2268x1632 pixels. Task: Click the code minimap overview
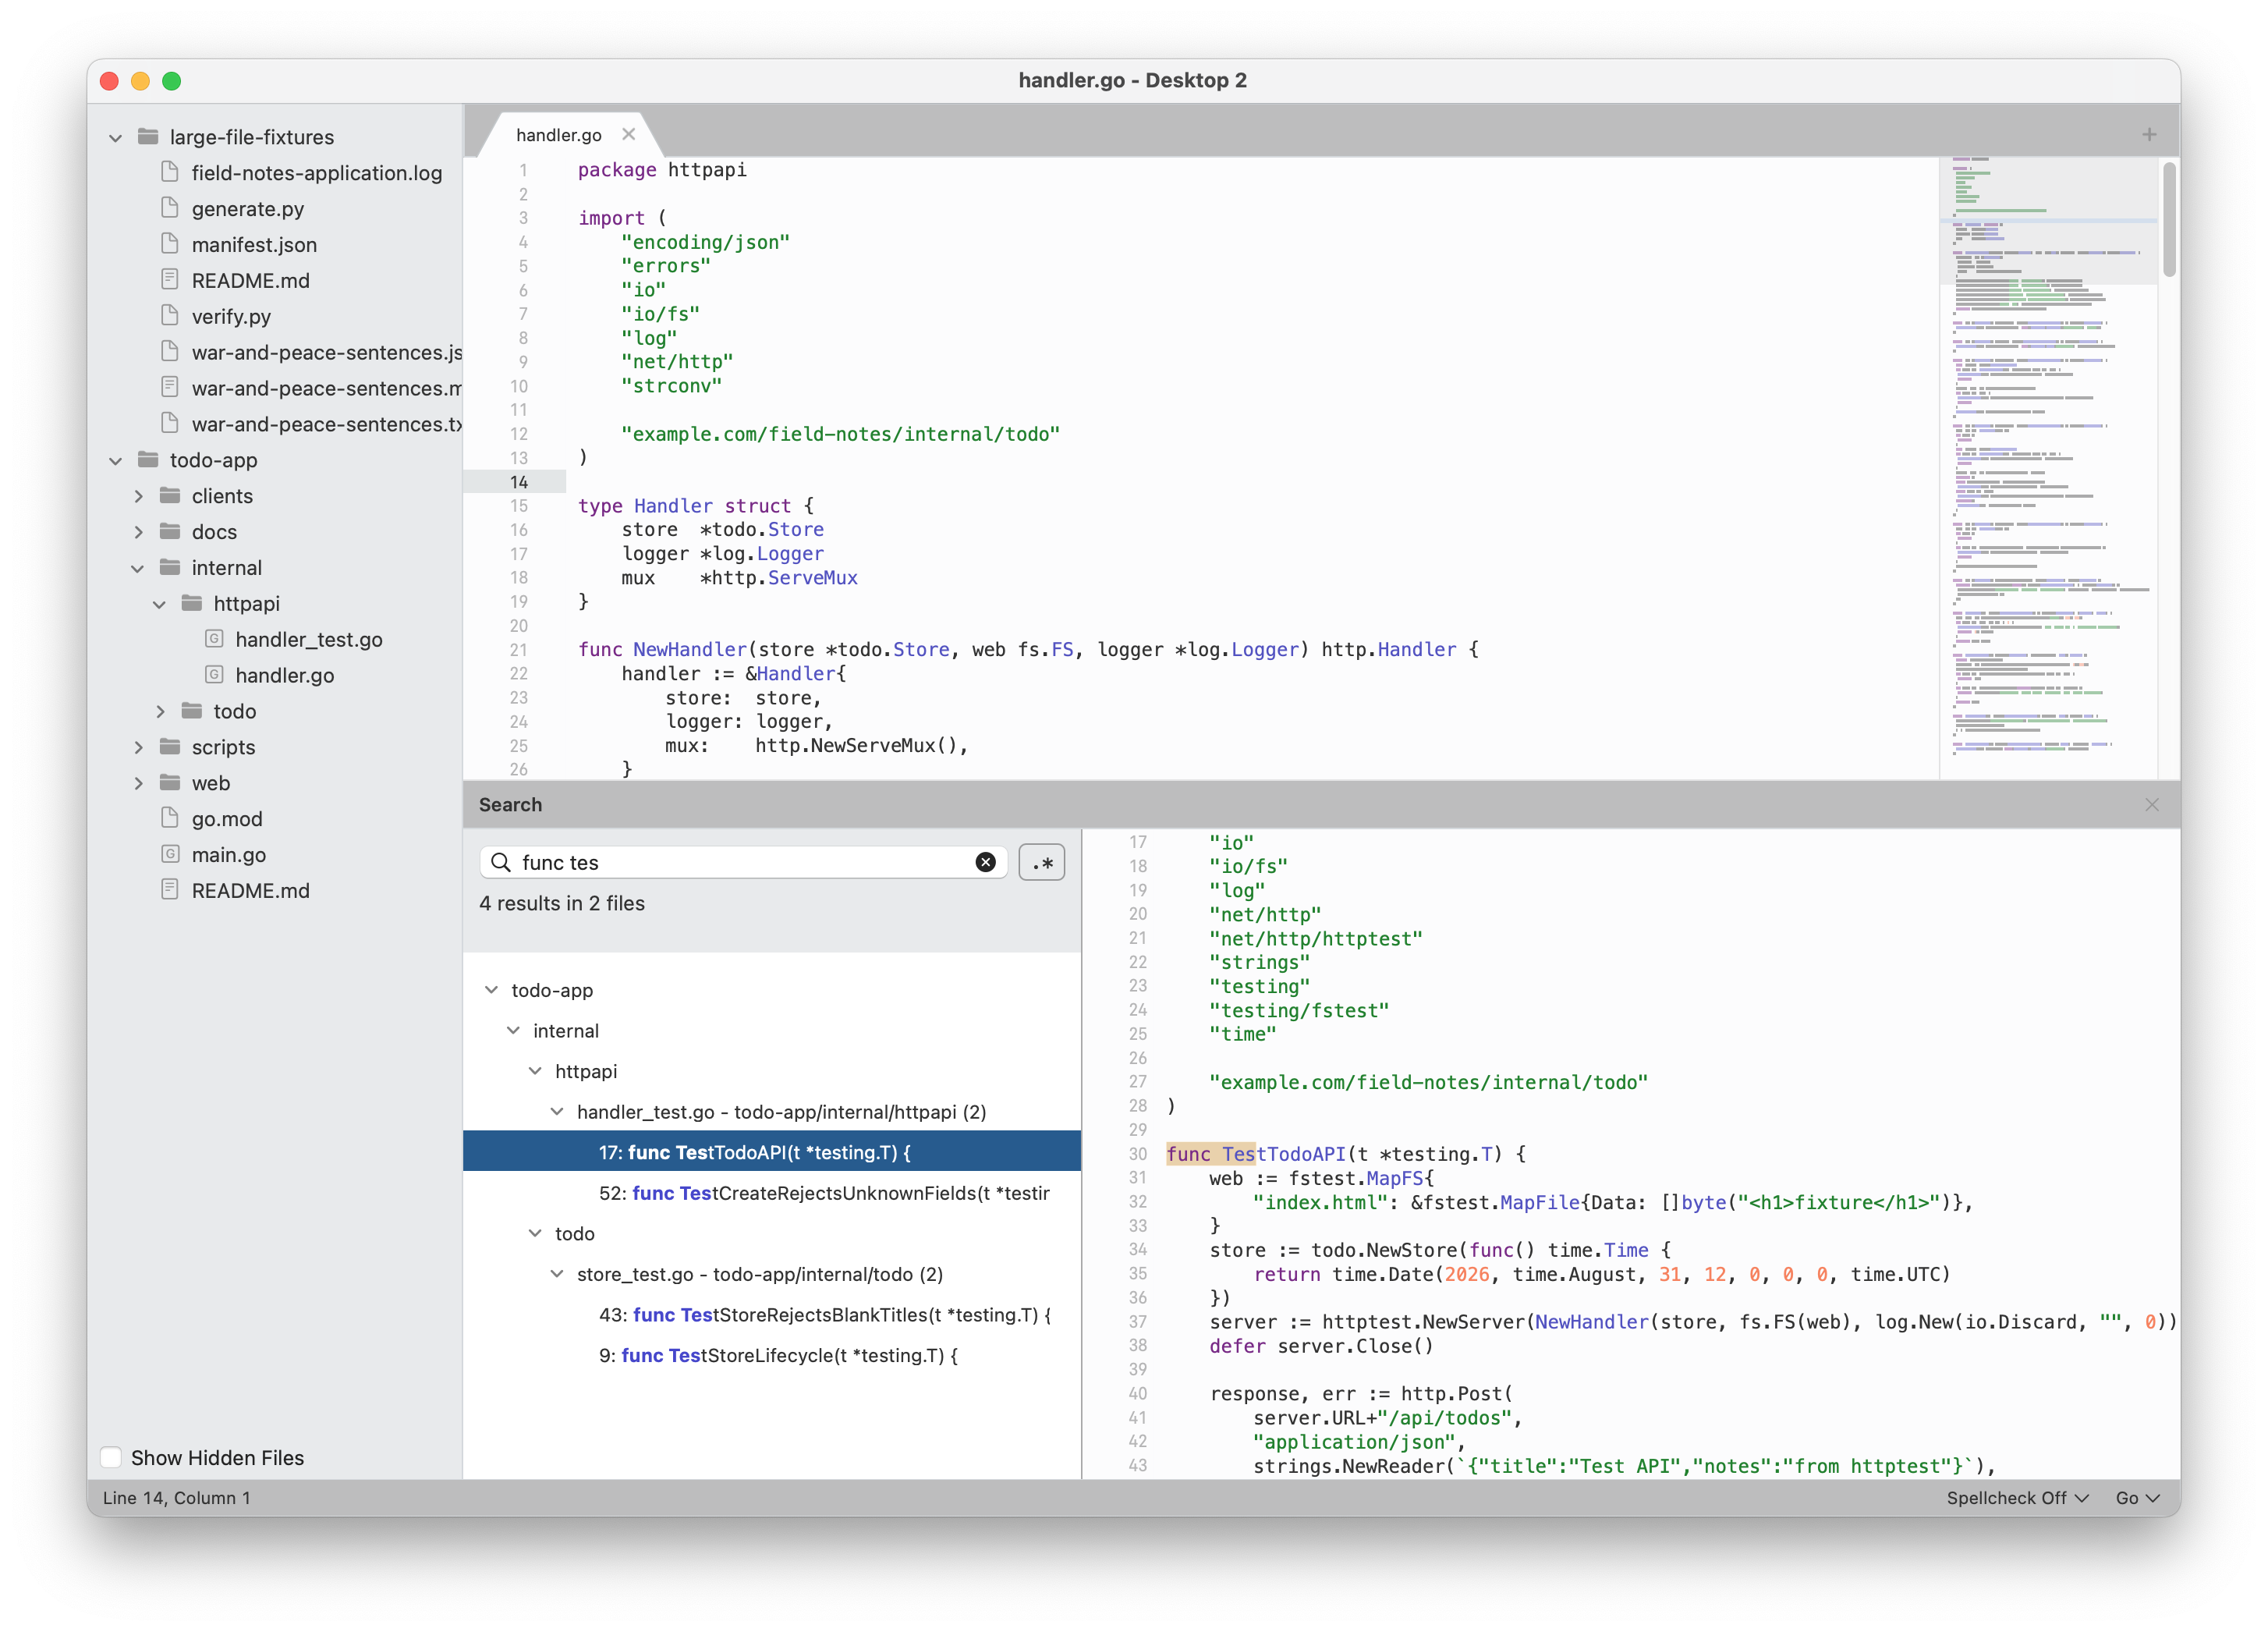[x=2048, y=468]
